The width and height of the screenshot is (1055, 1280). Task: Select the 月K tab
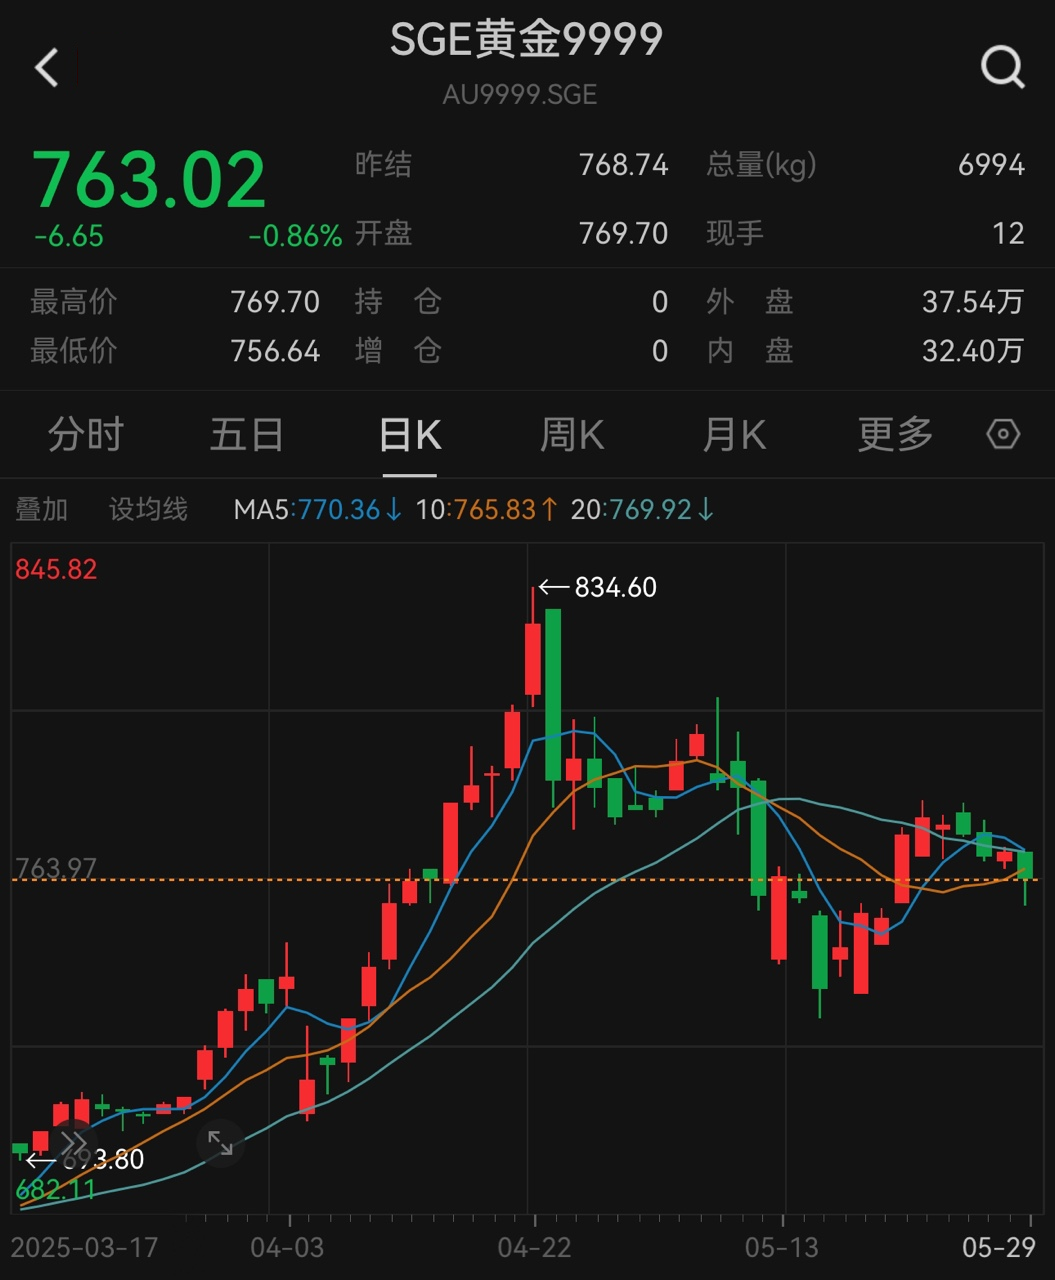pos(734,435)
